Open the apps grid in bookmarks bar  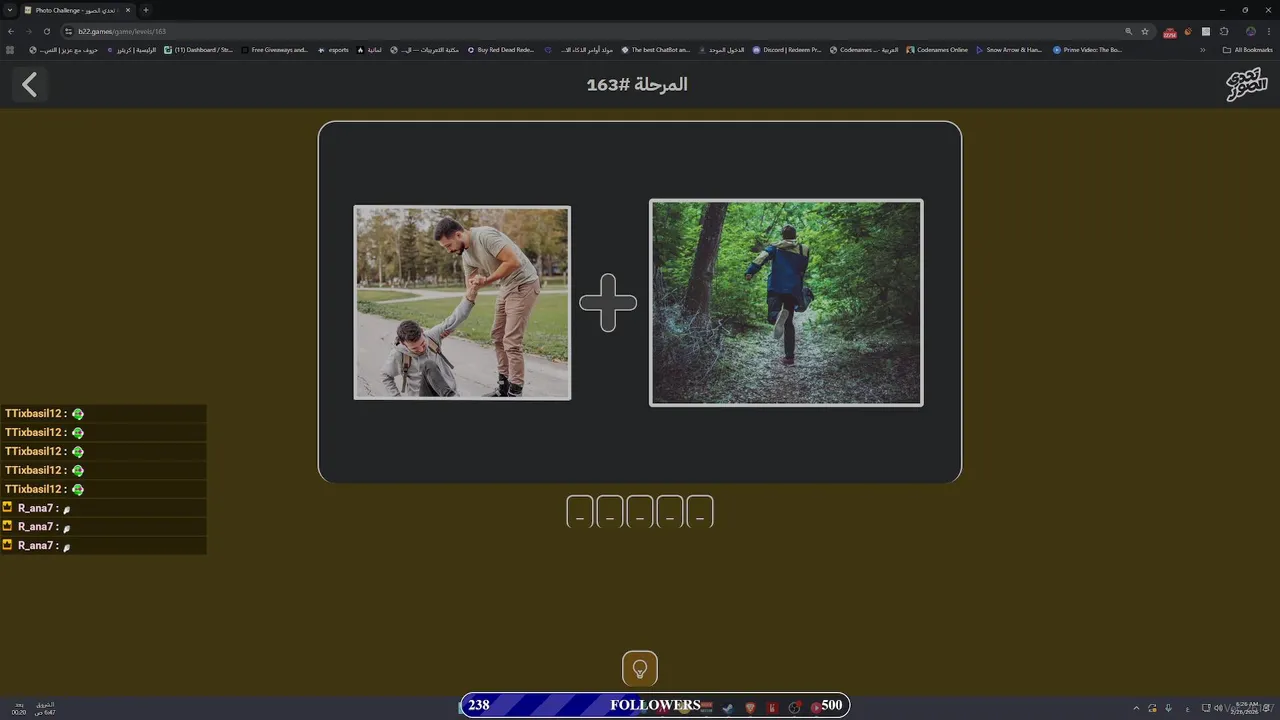click(10, 50)
